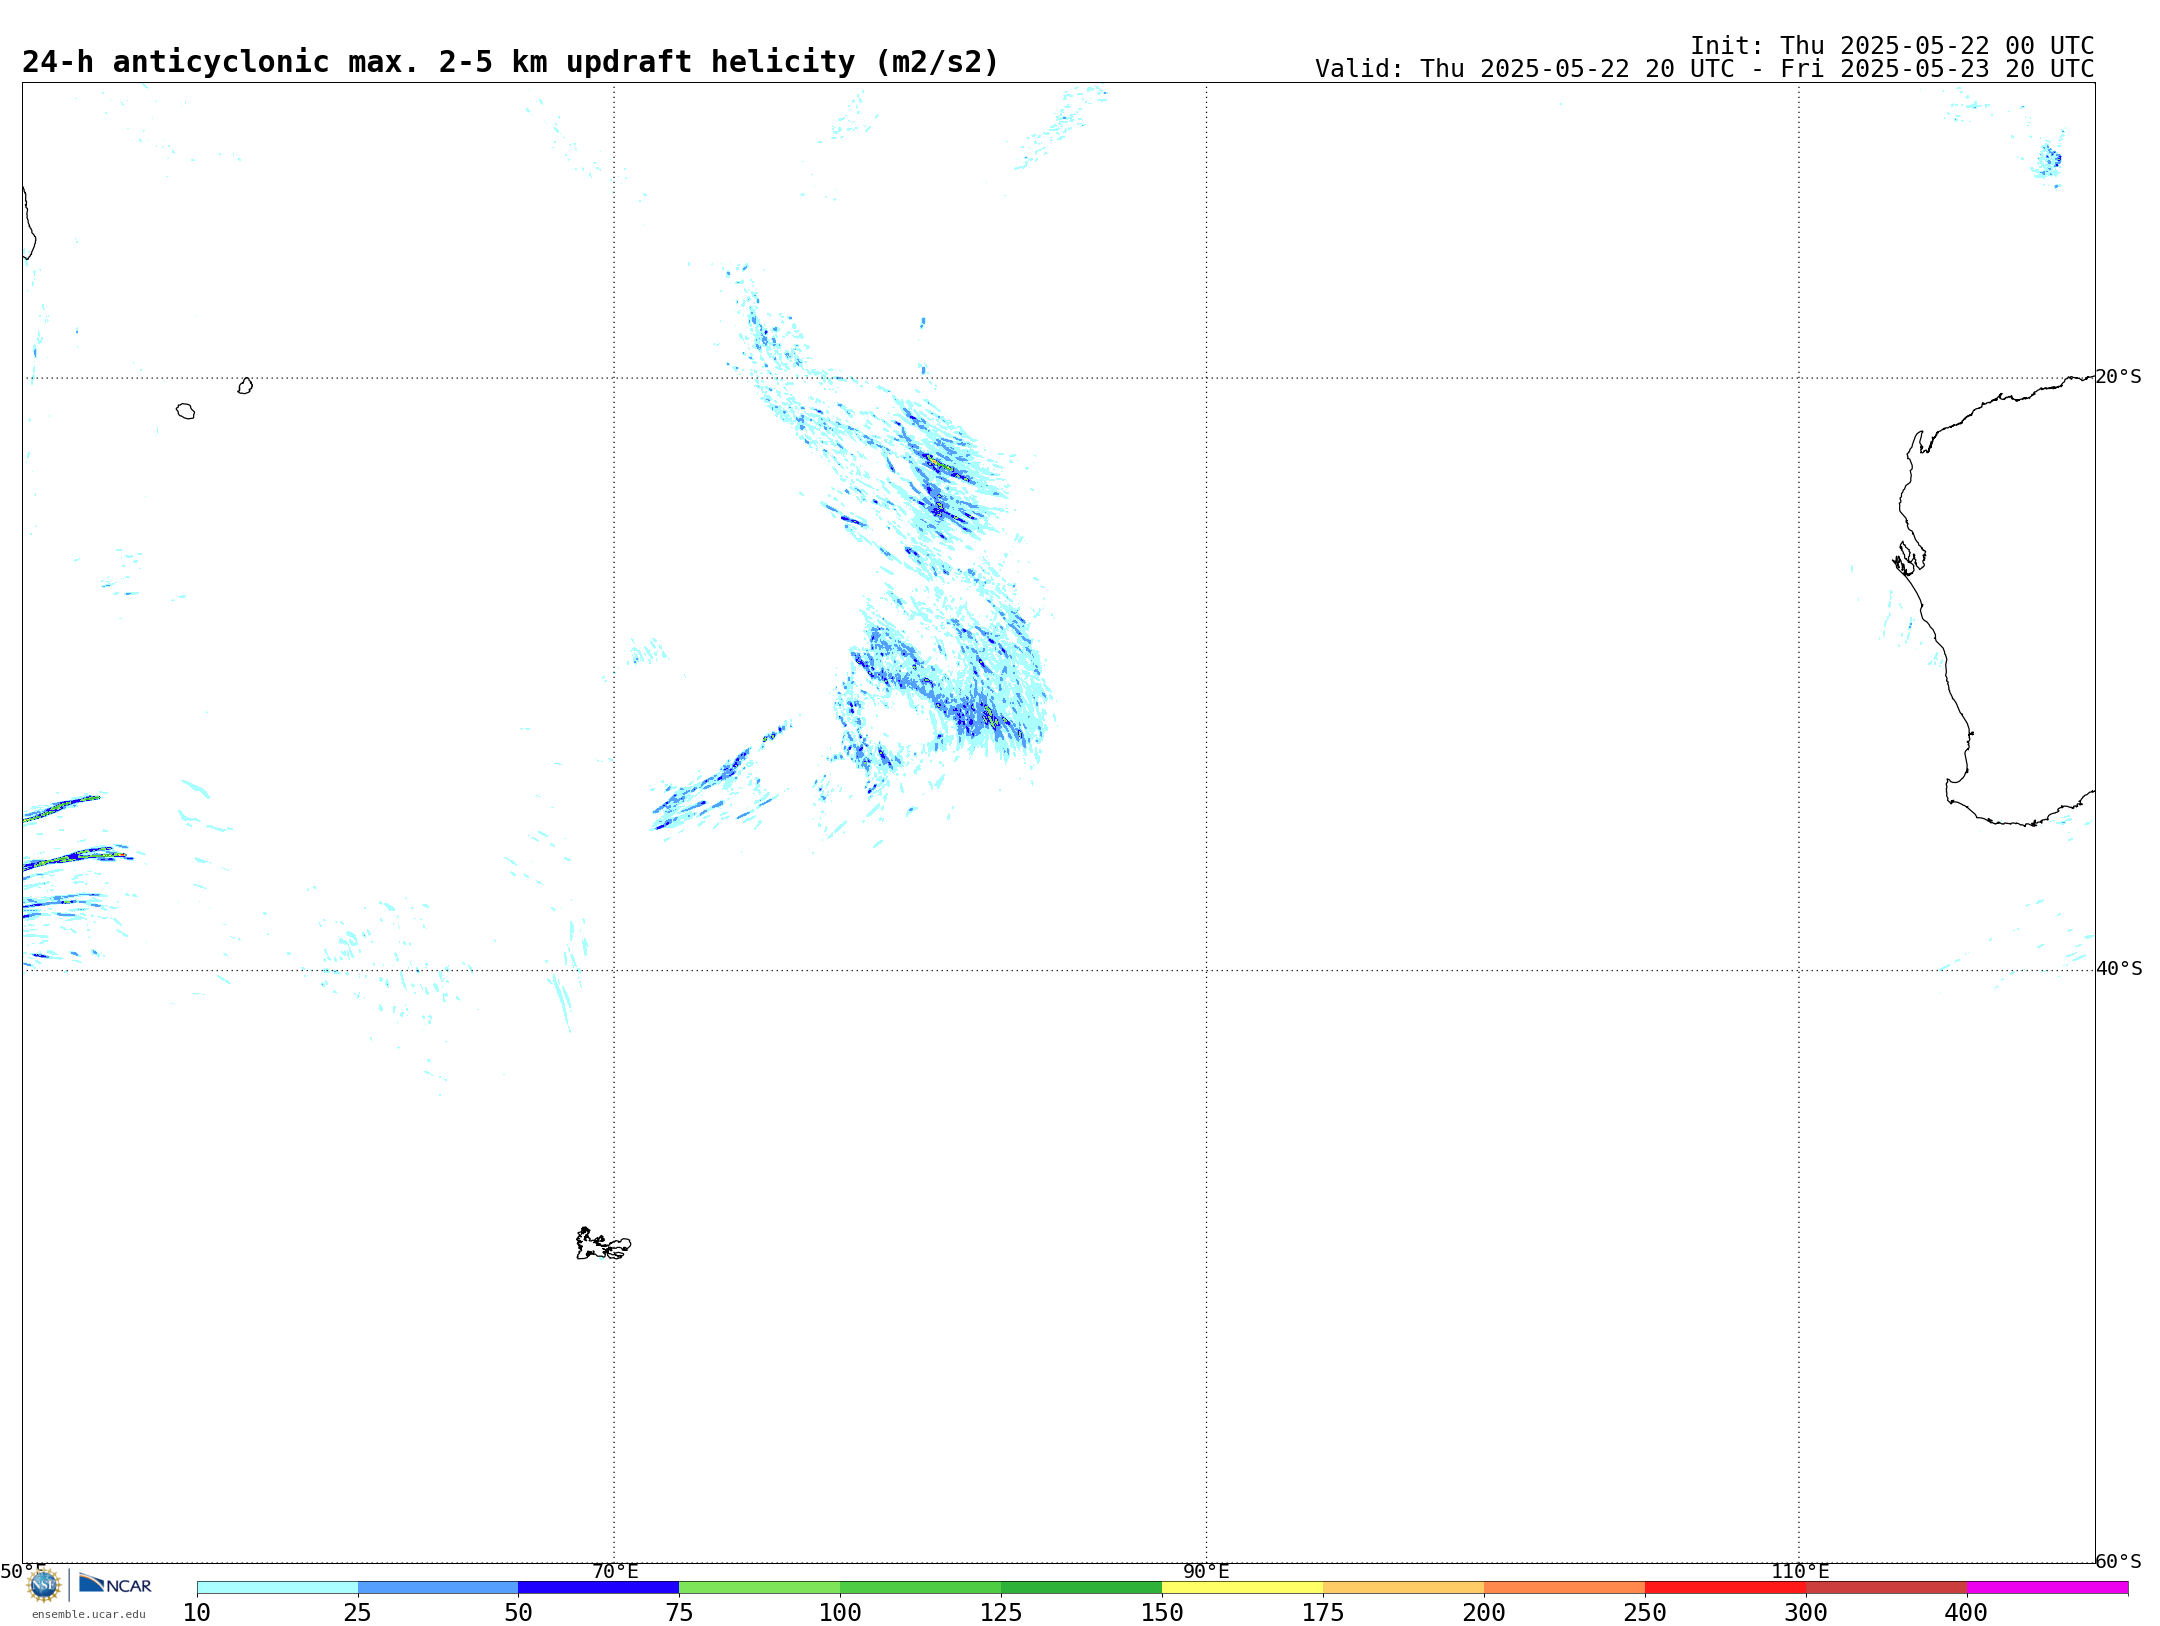Select the dark green 125-150 colorbar segment

(1082, 1588)
